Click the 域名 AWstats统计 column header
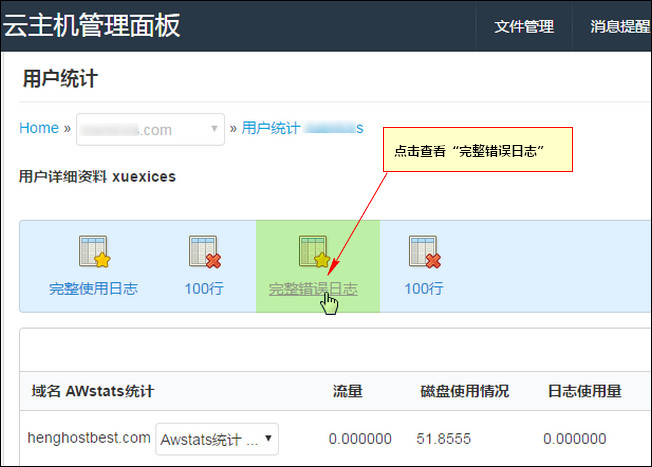The image size is (652, 467). pyautogui.click(x=93, y=391)
